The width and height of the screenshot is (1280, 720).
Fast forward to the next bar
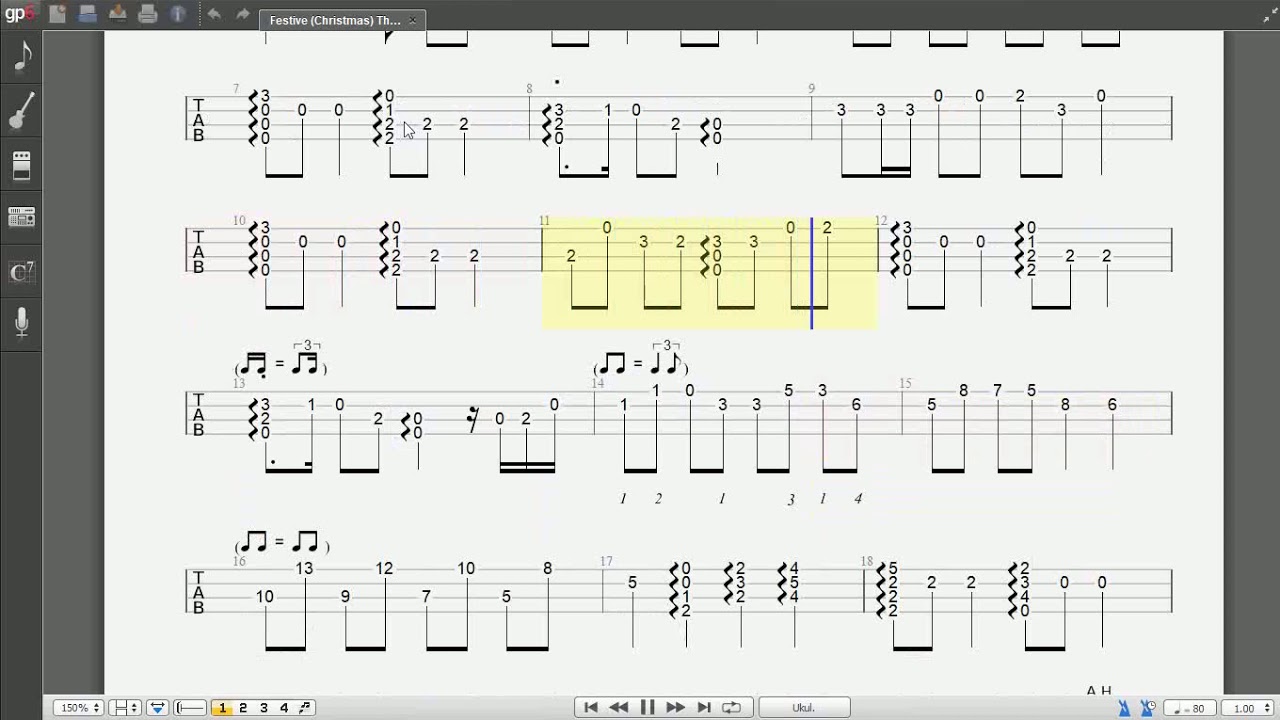pos(675,708)
